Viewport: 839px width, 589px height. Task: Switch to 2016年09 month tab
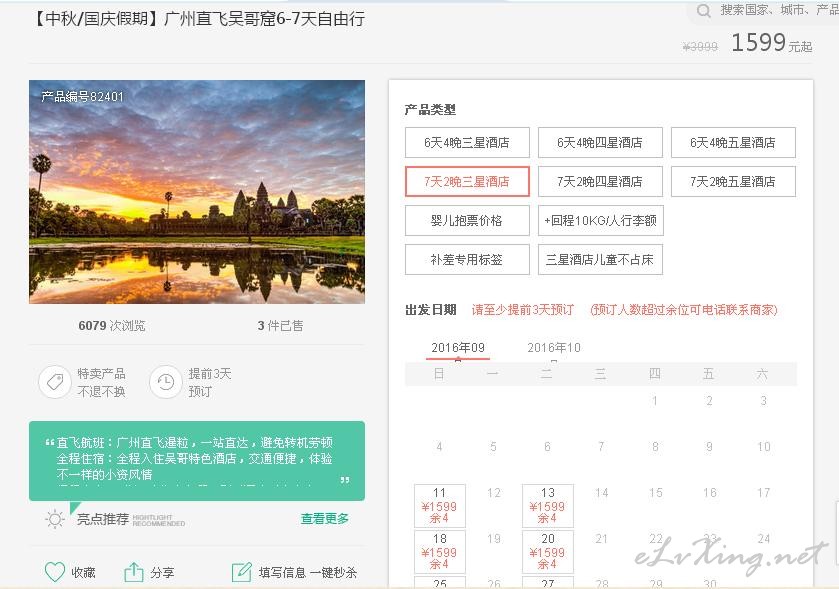458,348
